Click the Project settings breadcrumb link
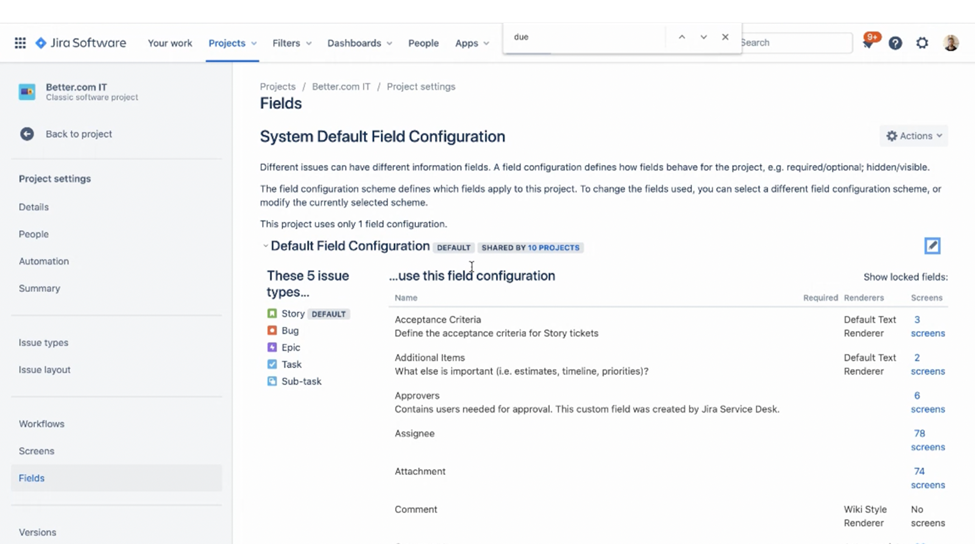975x544 pixels. [x=421, y=86]
